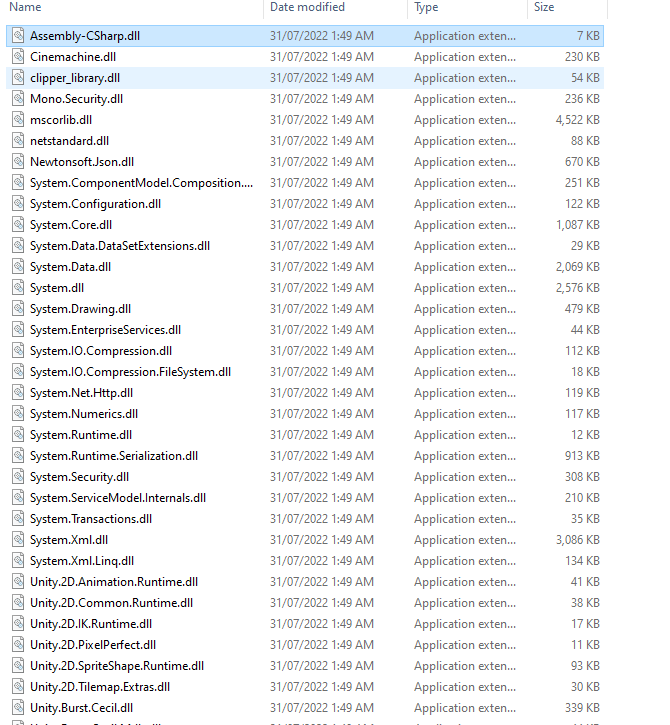Click the System.ServiceModel.Internals.dll file icon
The image size is (670, 725).
[18, 498]
